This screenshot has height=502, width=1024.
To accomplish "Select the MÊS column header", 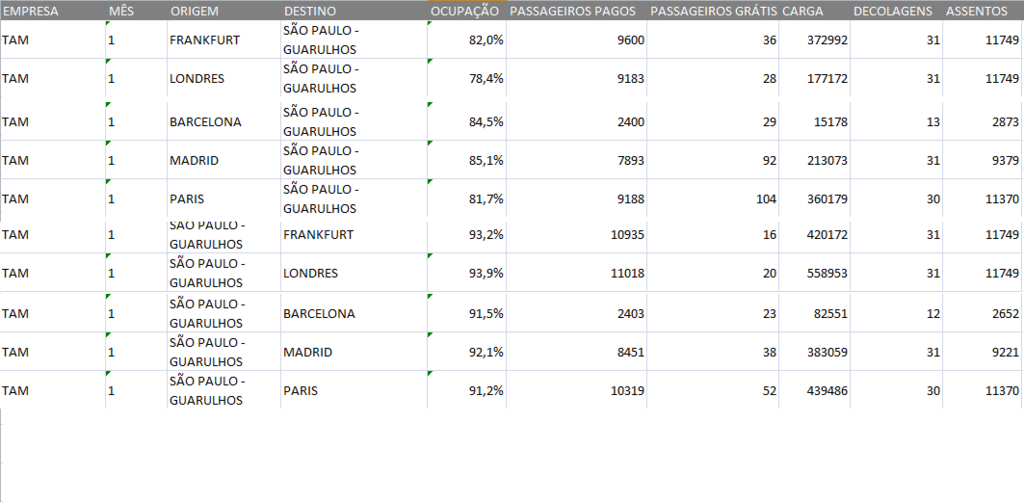I will click(136, 11).
